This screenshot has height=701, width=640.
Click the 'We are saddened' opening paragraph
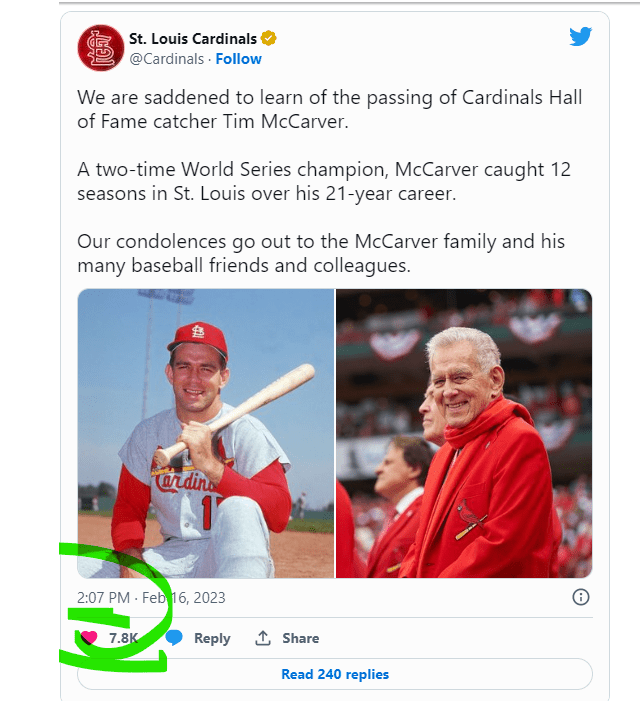(x=330, y=109)
